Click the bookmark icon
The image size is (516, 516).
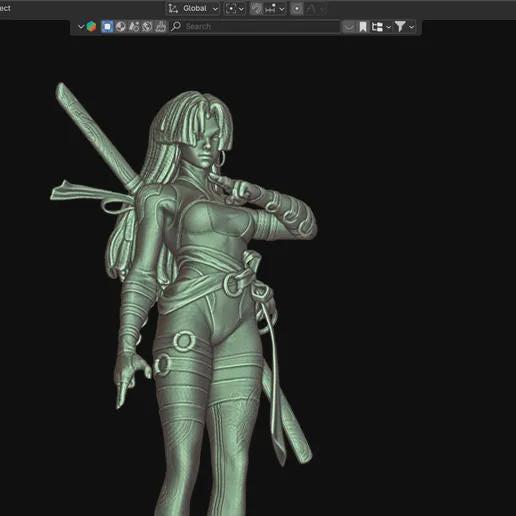coord(363,27)
